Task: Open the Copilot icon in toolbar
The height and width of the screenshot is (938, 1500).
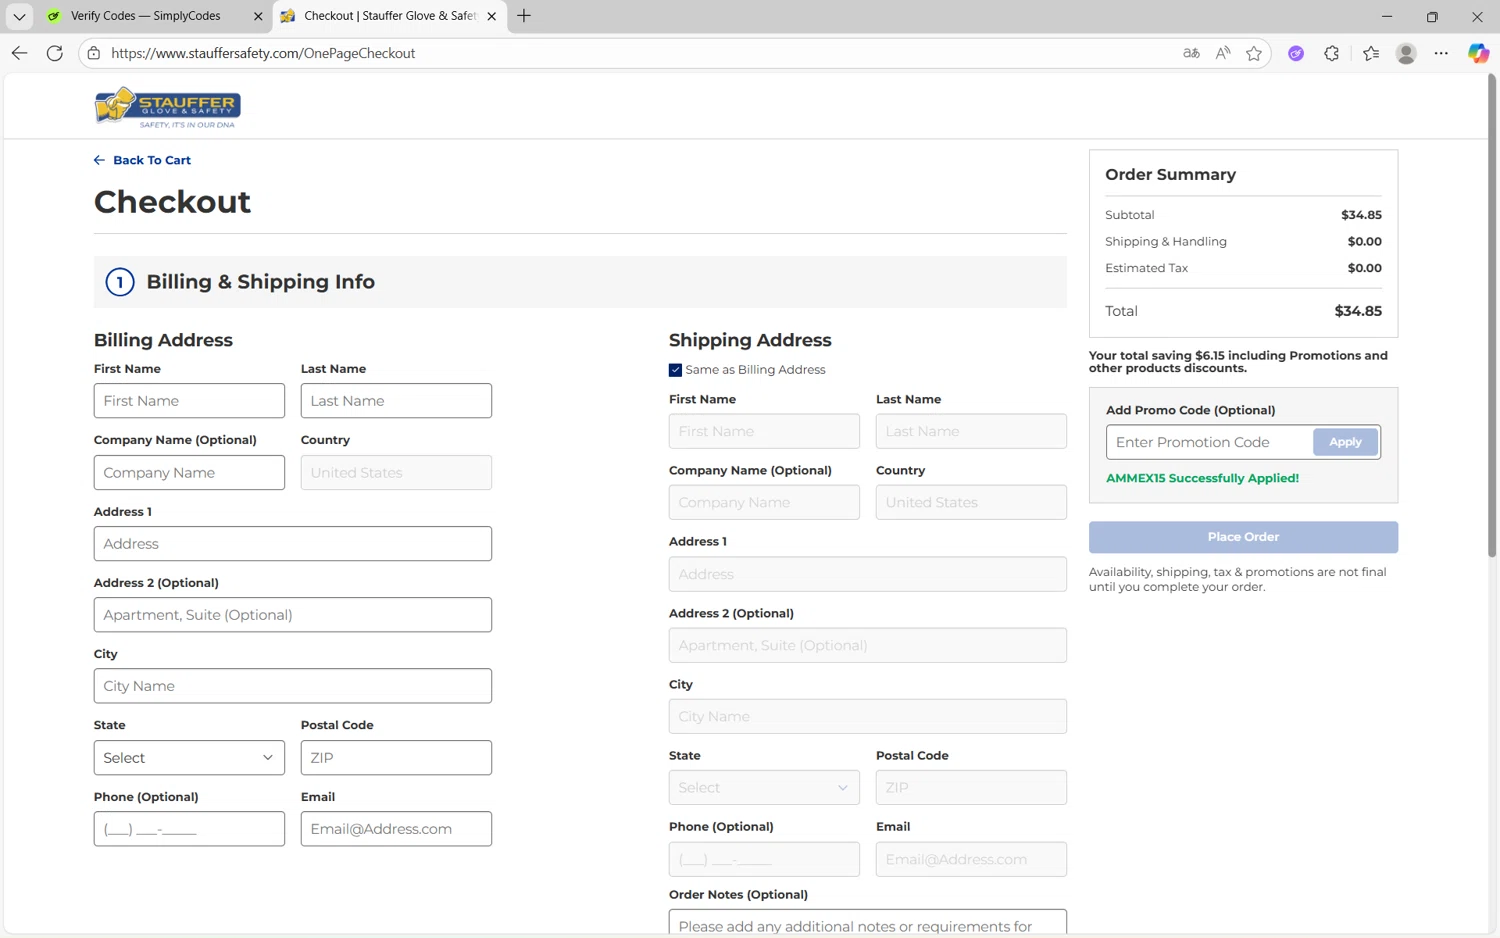Action: [1477, 53]
